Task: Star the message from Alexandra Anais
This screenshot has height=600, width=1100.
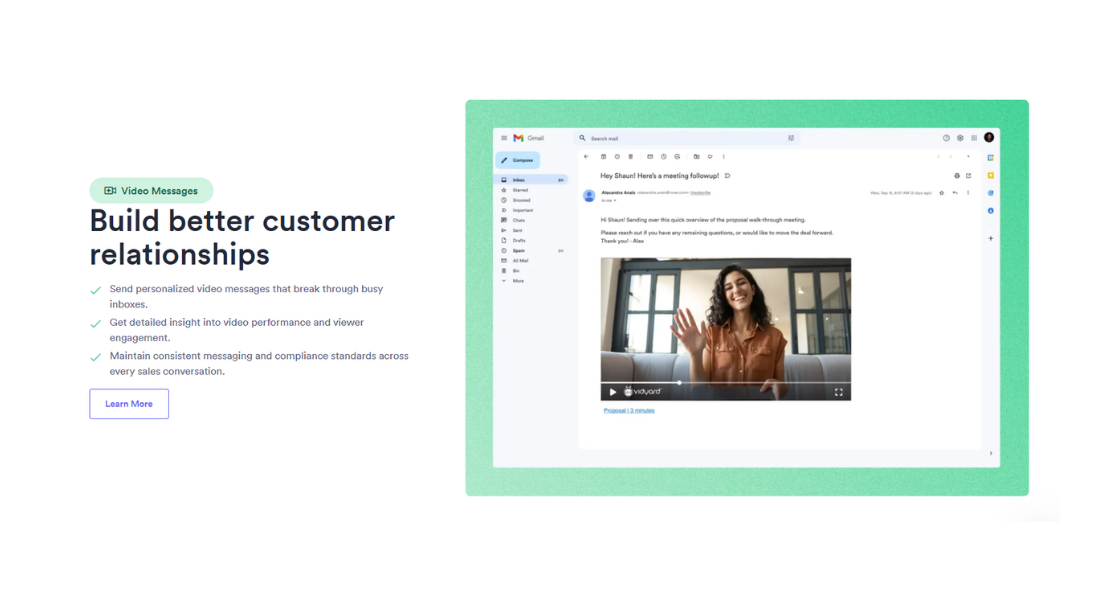Action: [x=941, y=192]
